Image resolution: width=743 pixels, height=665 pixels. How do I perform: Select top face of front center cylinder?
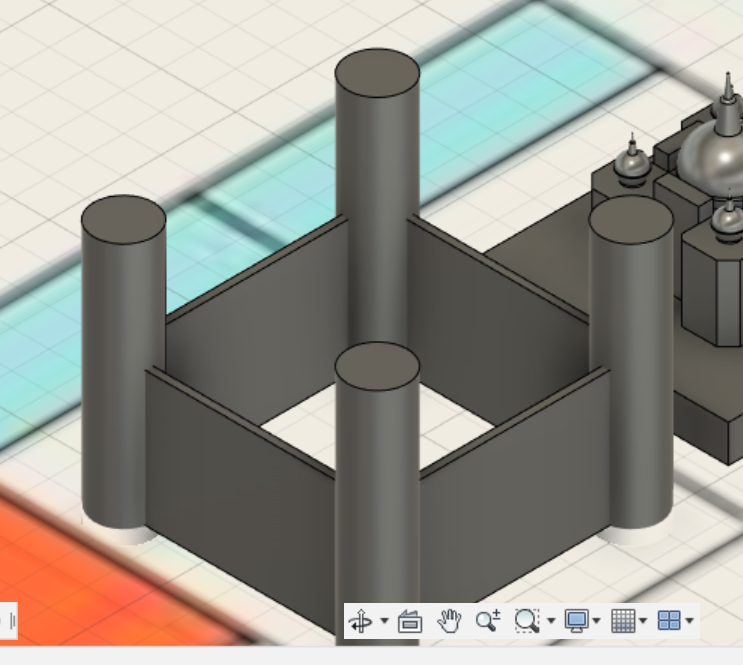click(x=377, y=366)
